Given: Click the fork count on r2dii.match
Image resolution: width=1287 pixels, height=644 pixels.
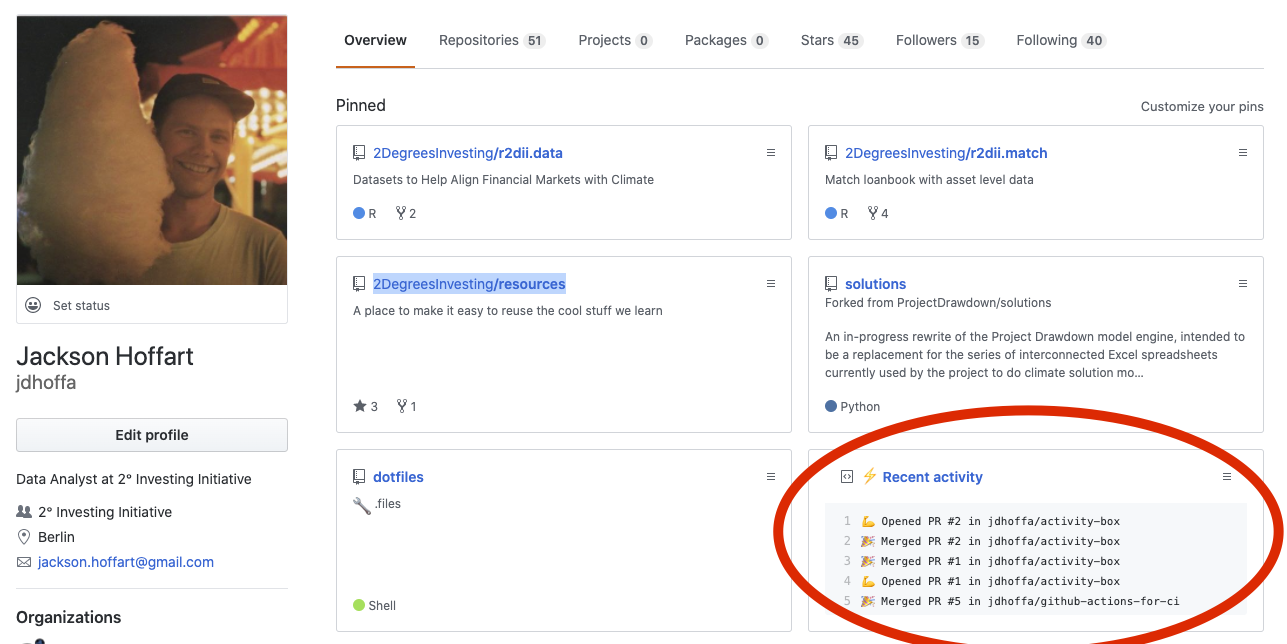Looking at the screenshot, I should [878, 213].
